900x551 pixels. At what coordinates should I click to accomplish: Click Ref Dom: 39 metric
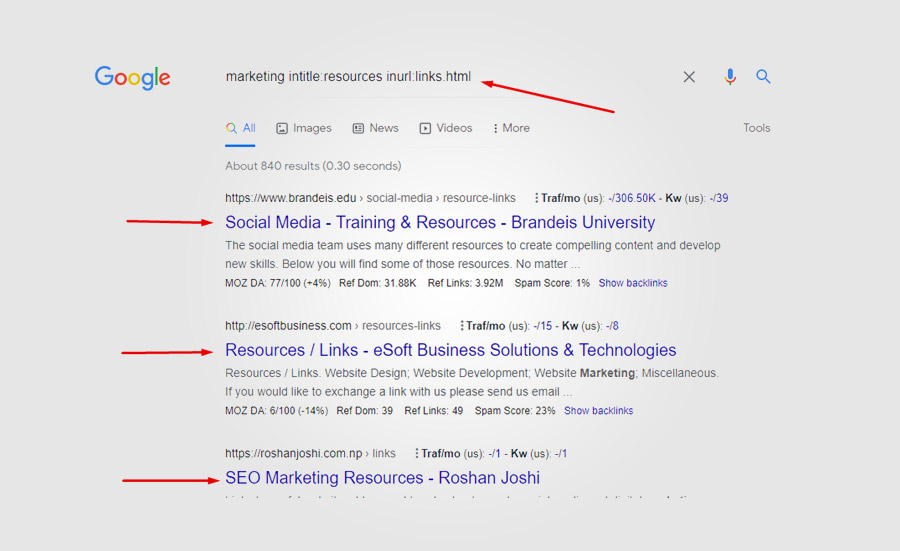[364, 411]
